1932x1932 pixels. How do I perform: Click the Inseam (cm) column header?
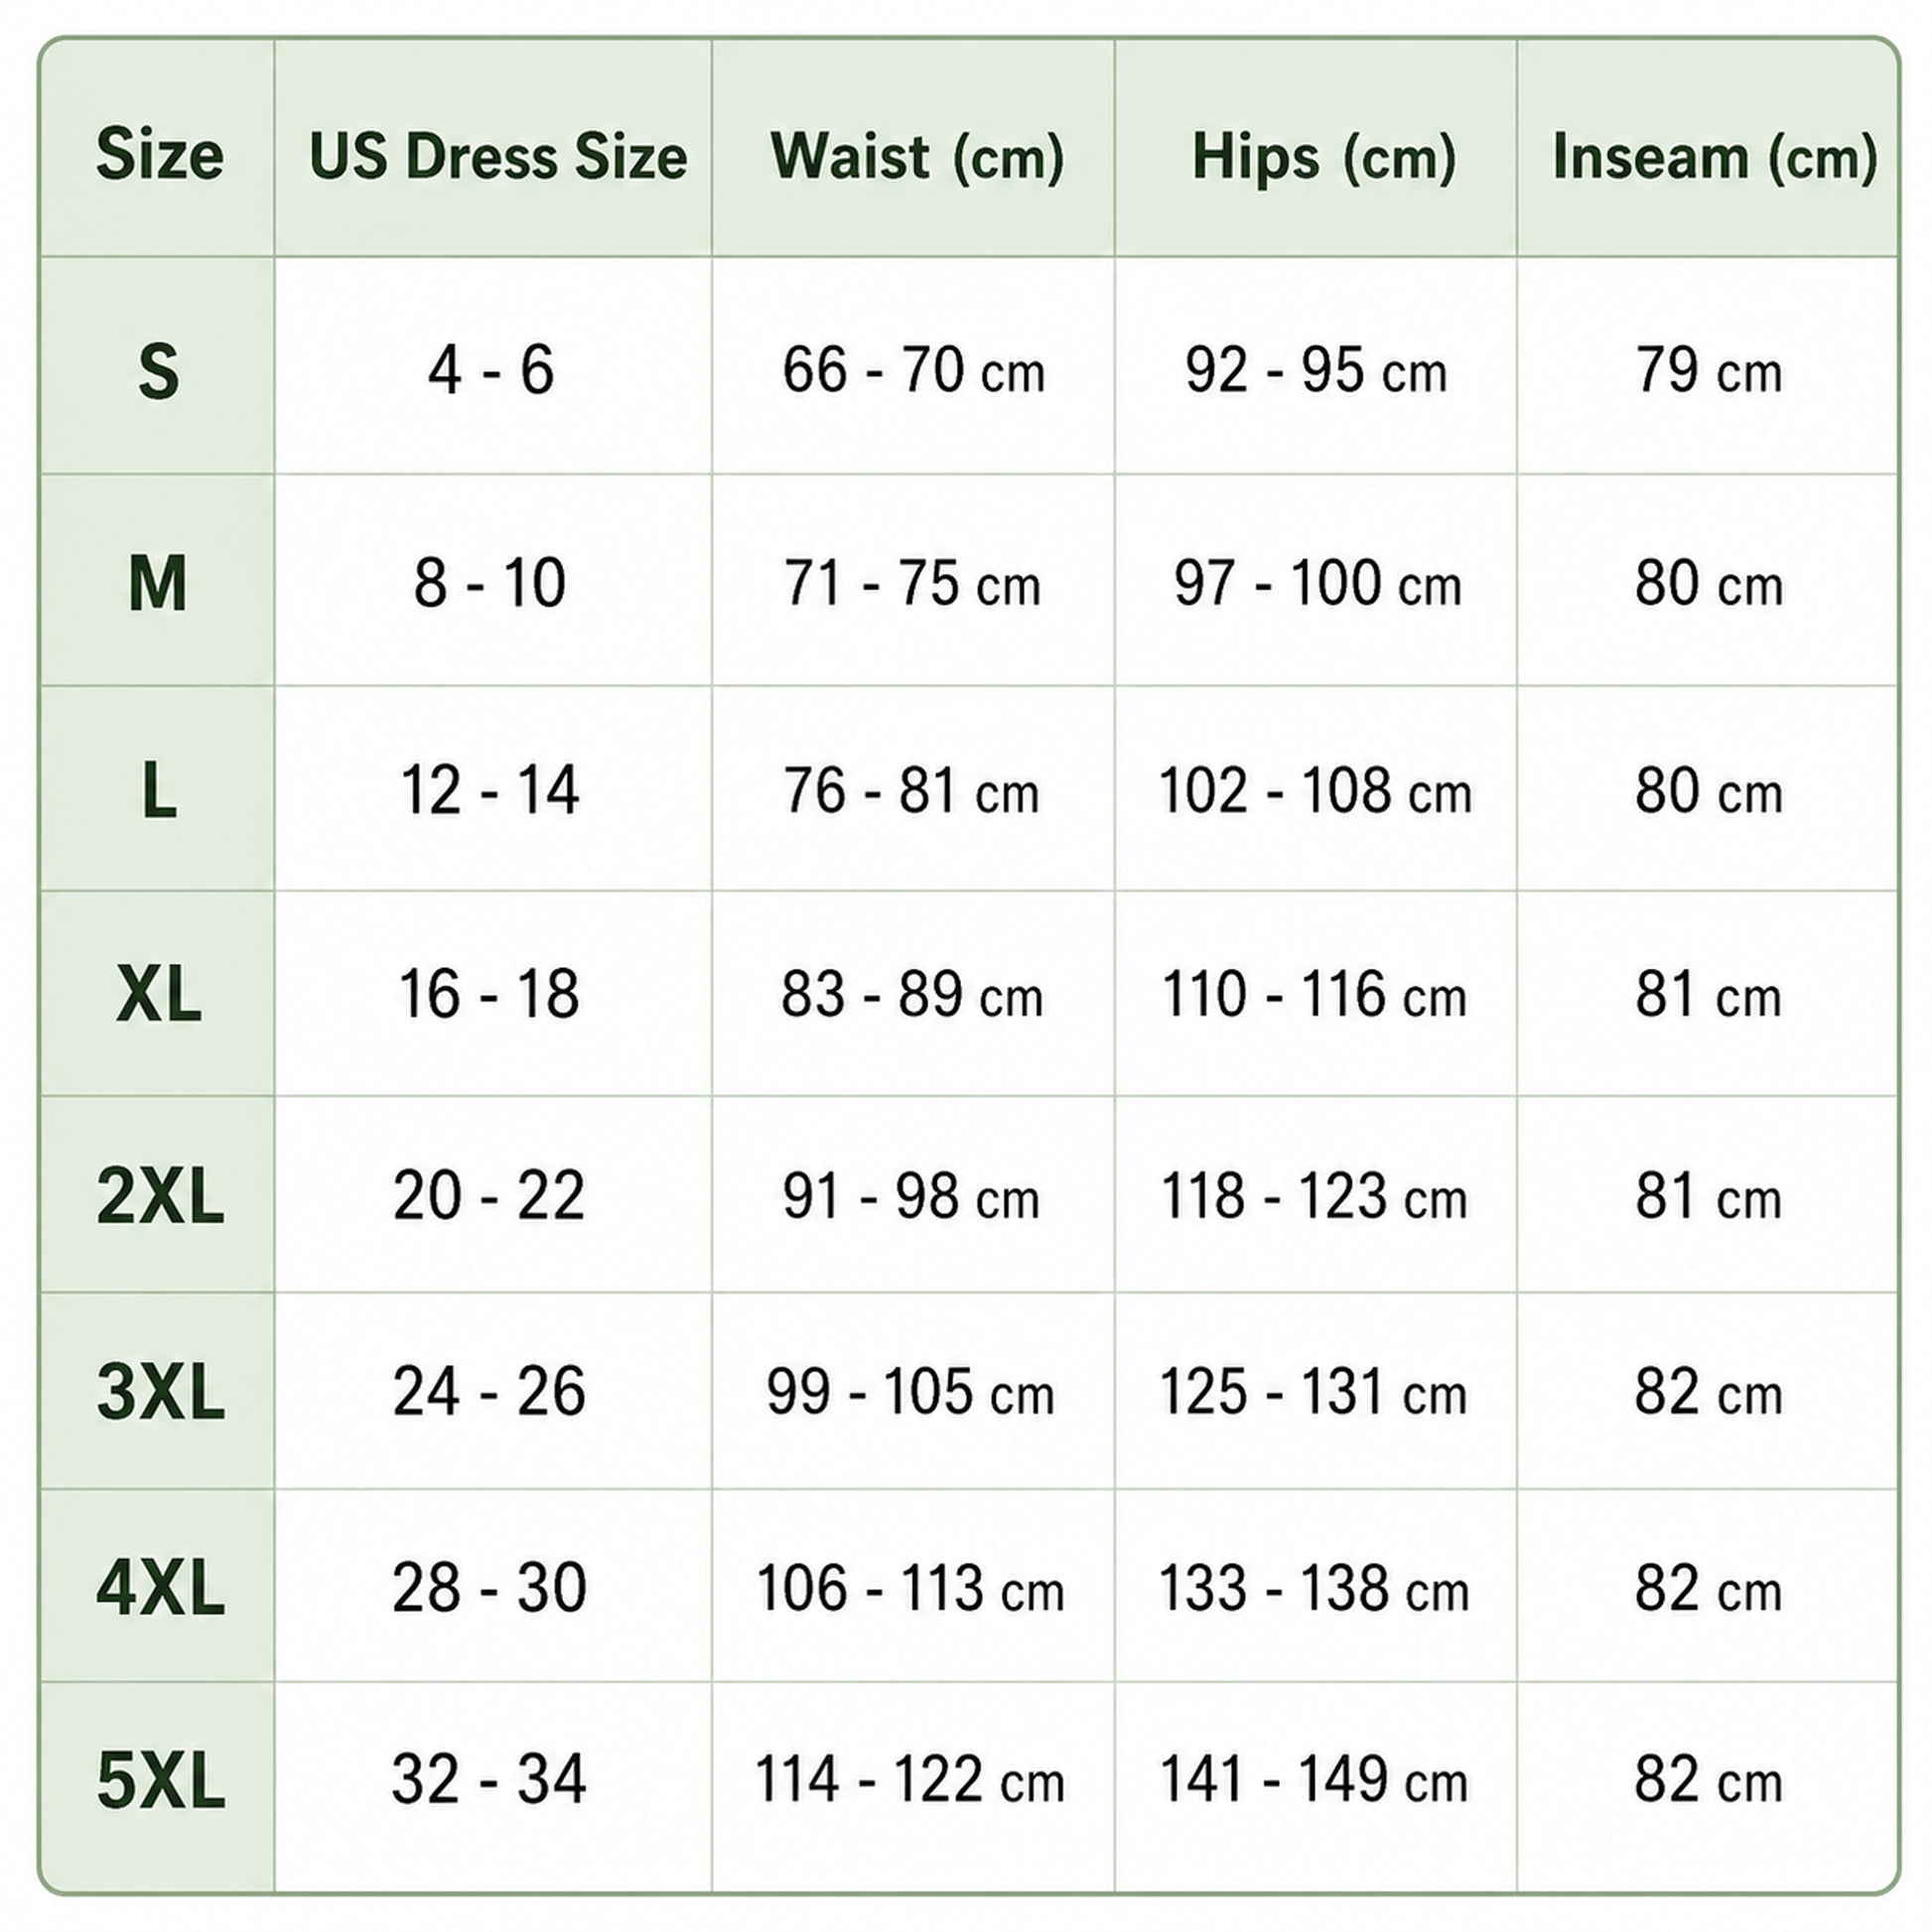click(1714, 157)
